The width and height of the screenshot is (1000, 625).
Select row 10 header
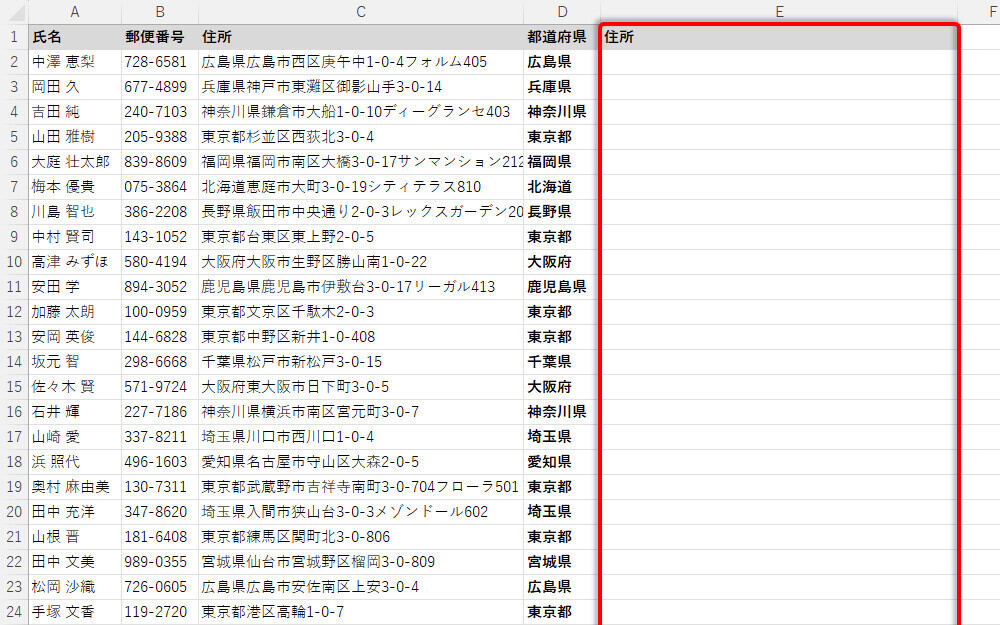click(14, 262)
